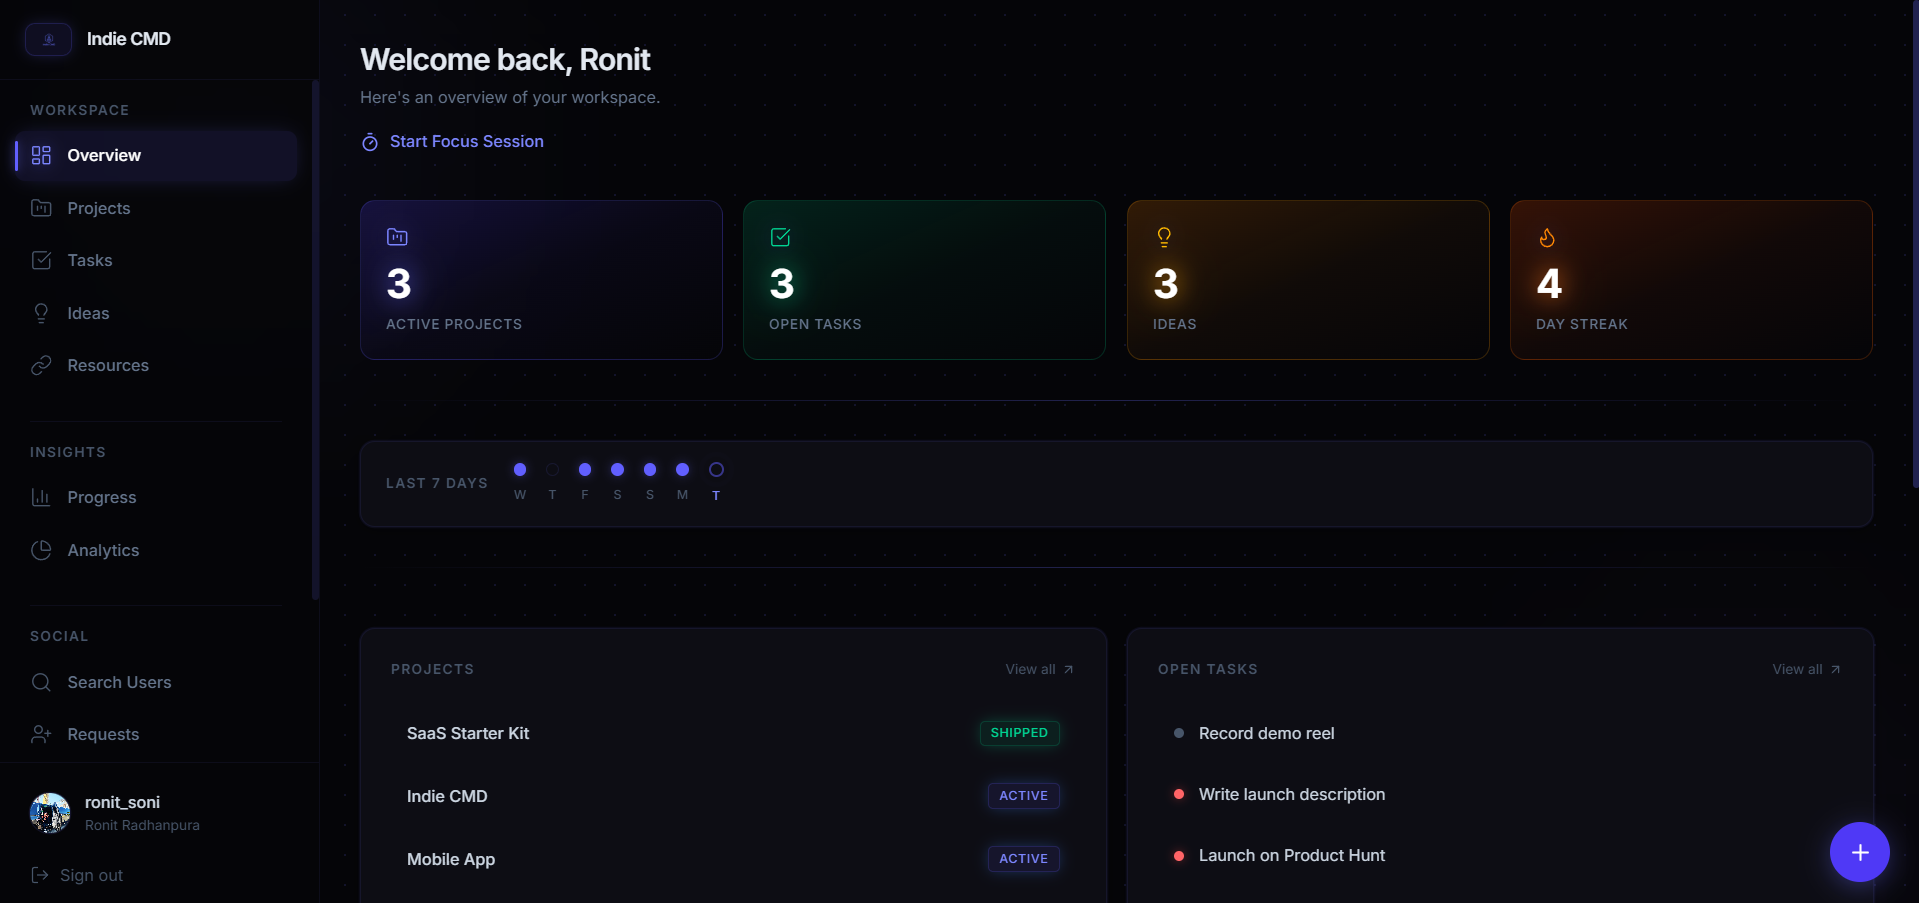1919x903 pixels.
Task: Open the Open Tasks stat card
Action: (x=924, y=280)
